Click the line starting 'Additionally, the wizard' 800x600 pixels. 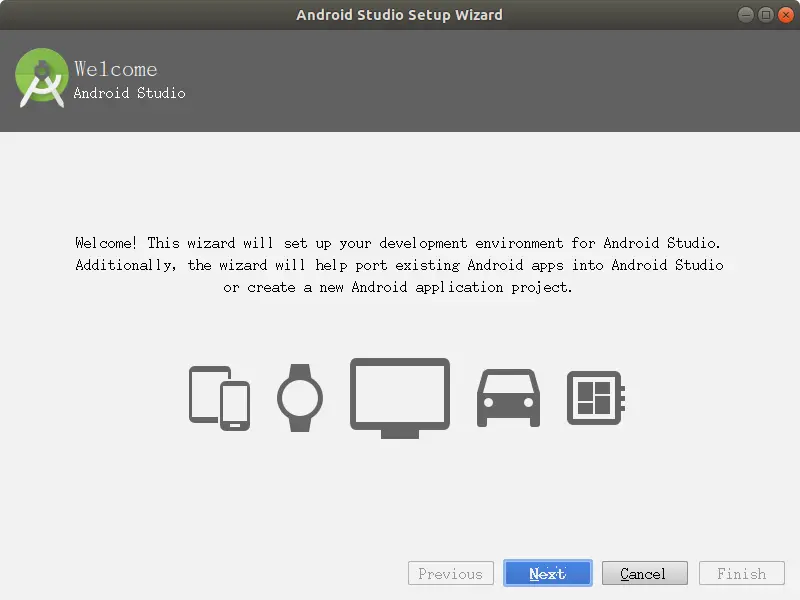(x=399, y=265)
